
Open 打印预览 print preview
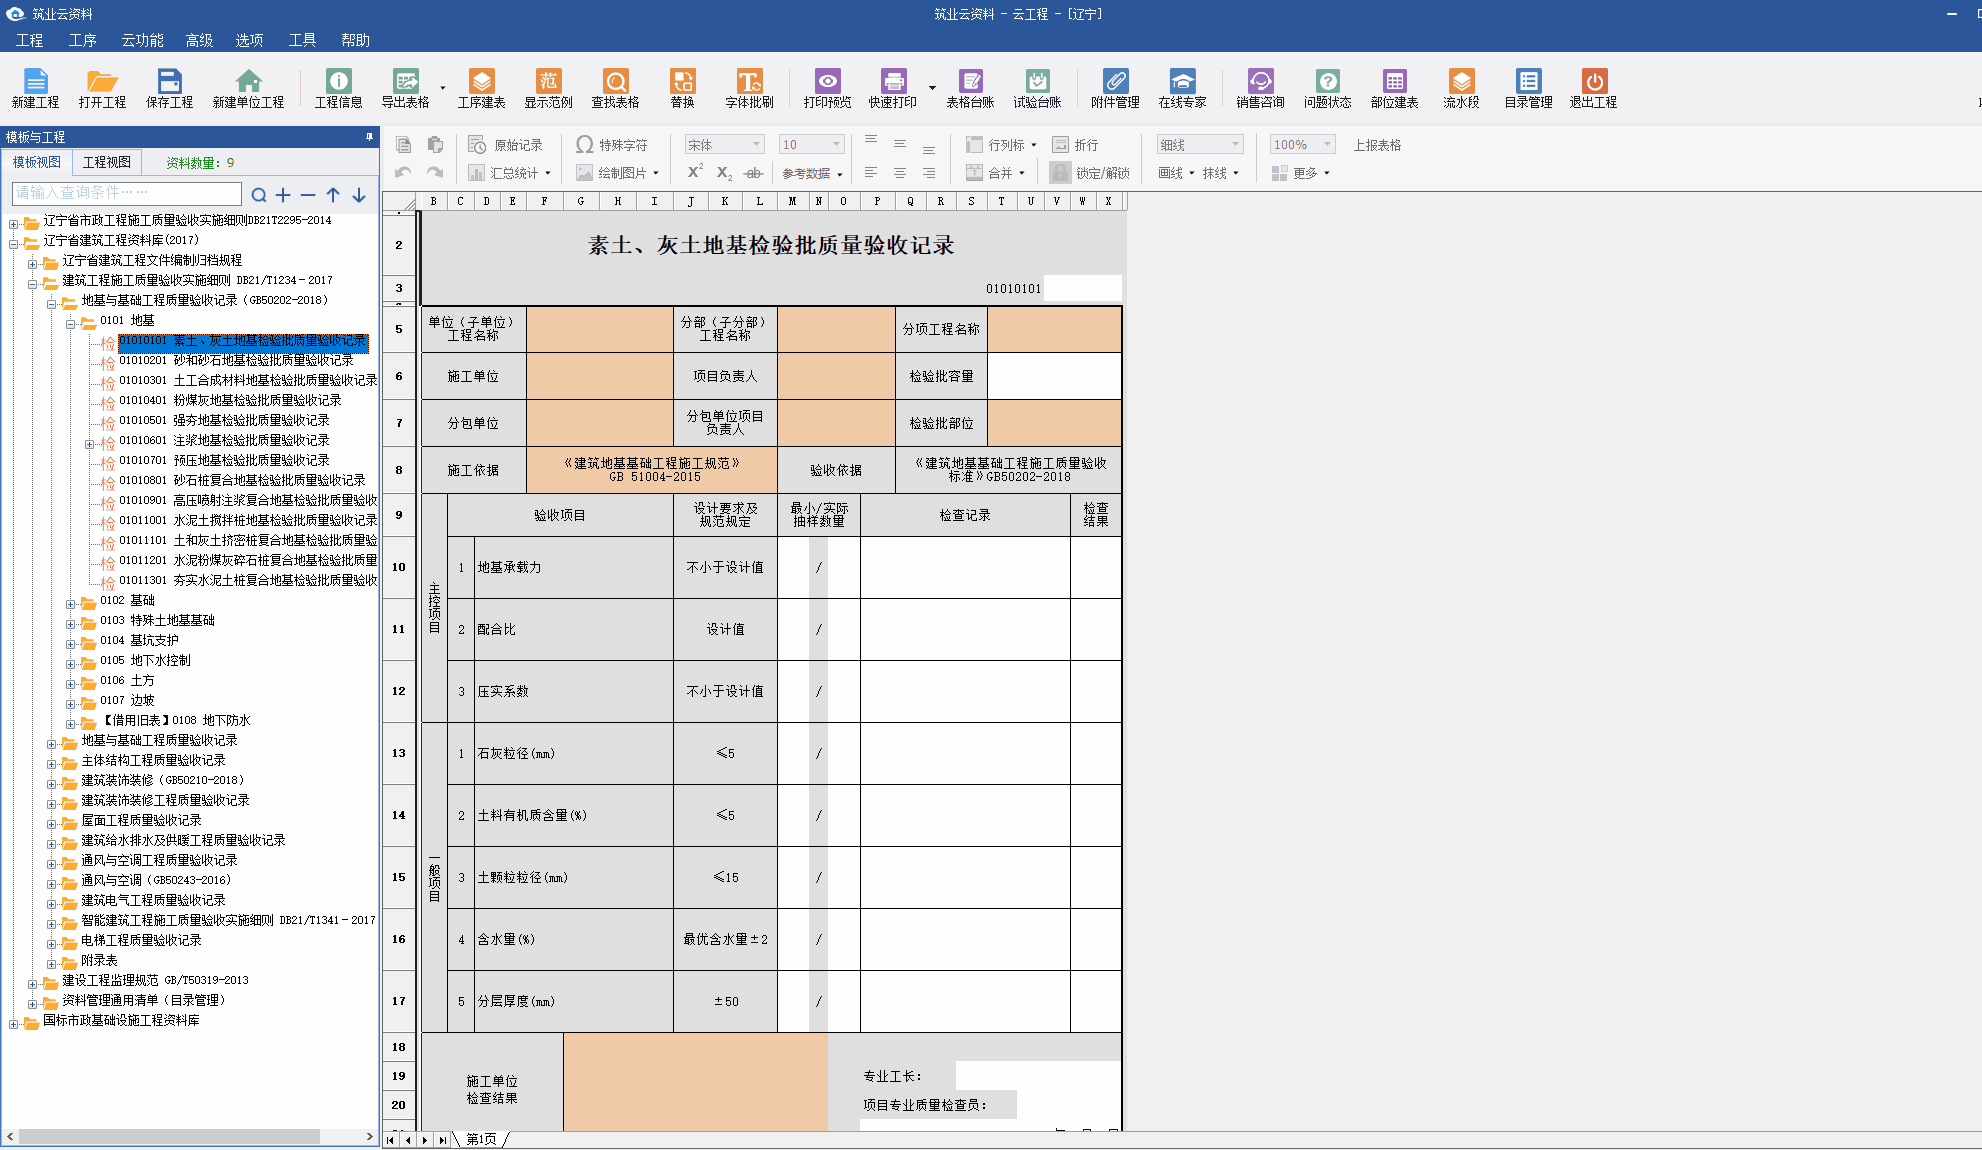pyautogui.click(x=827, y=88)
